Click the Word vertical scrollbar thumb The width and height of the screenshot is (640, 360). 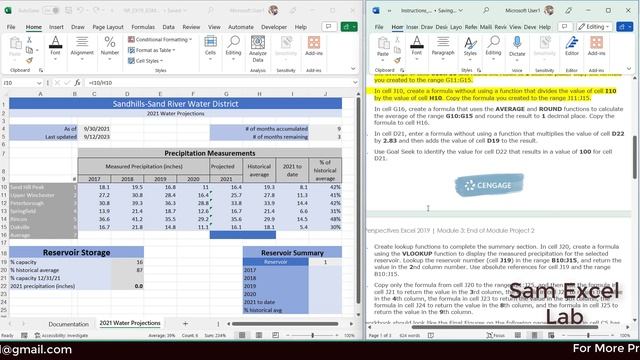[x=635, y=157]
